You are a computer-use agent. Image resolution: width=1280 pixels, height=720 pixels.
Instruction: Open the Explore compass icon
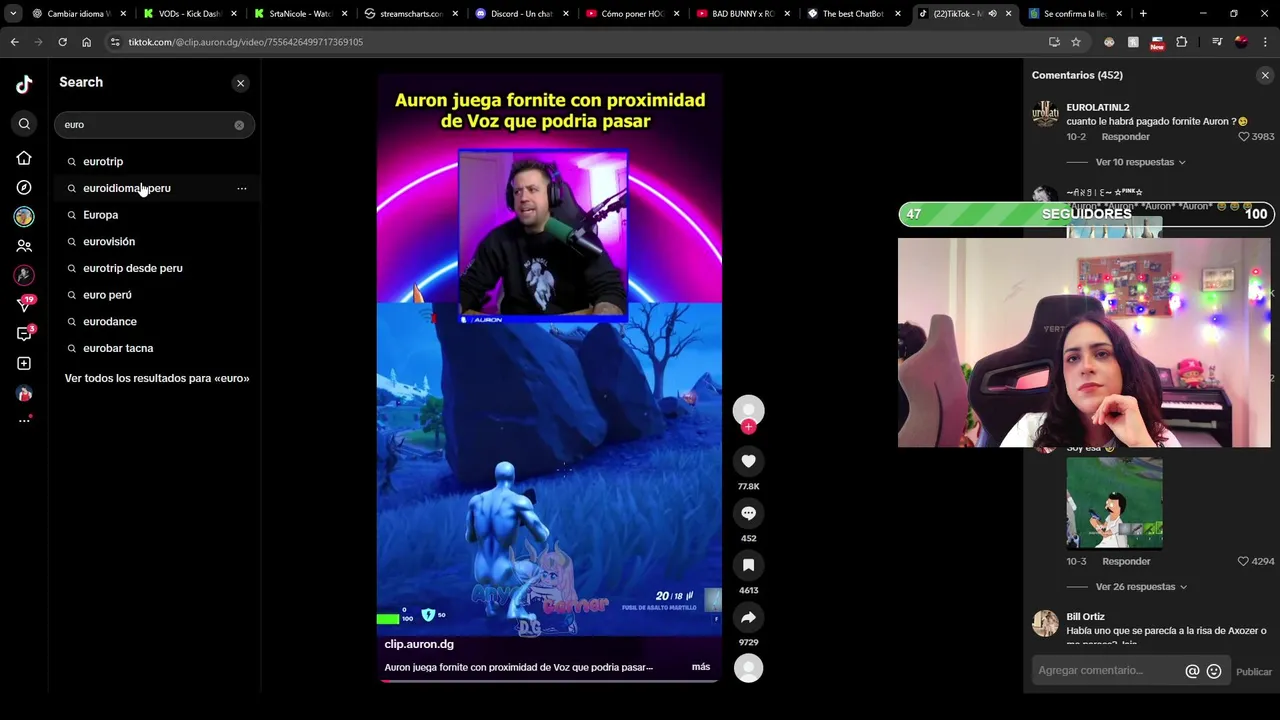click(x=24, y=187)
